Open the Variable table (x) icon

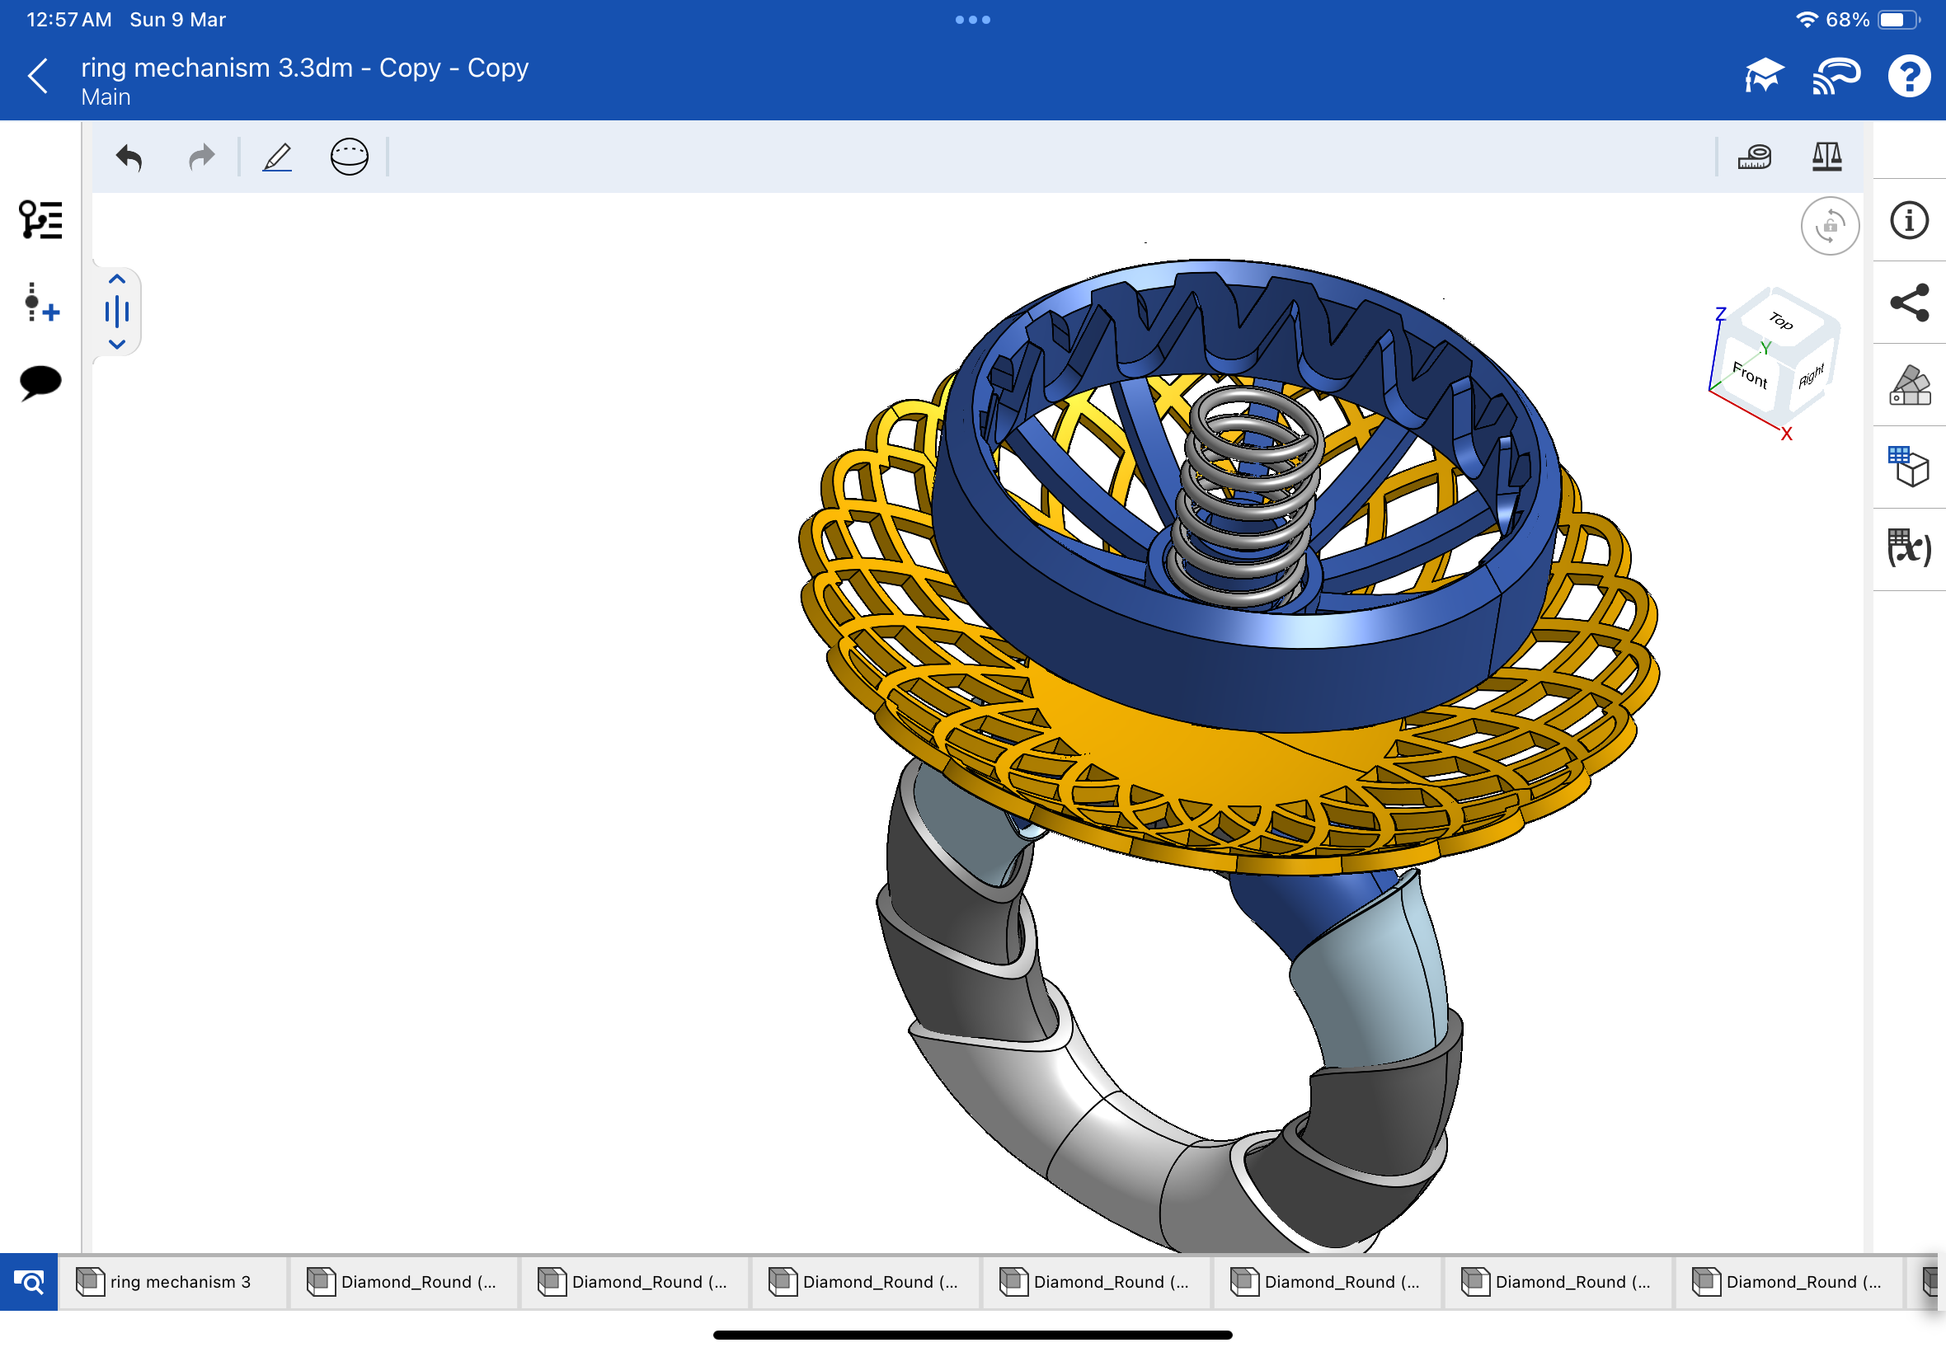1908,548
